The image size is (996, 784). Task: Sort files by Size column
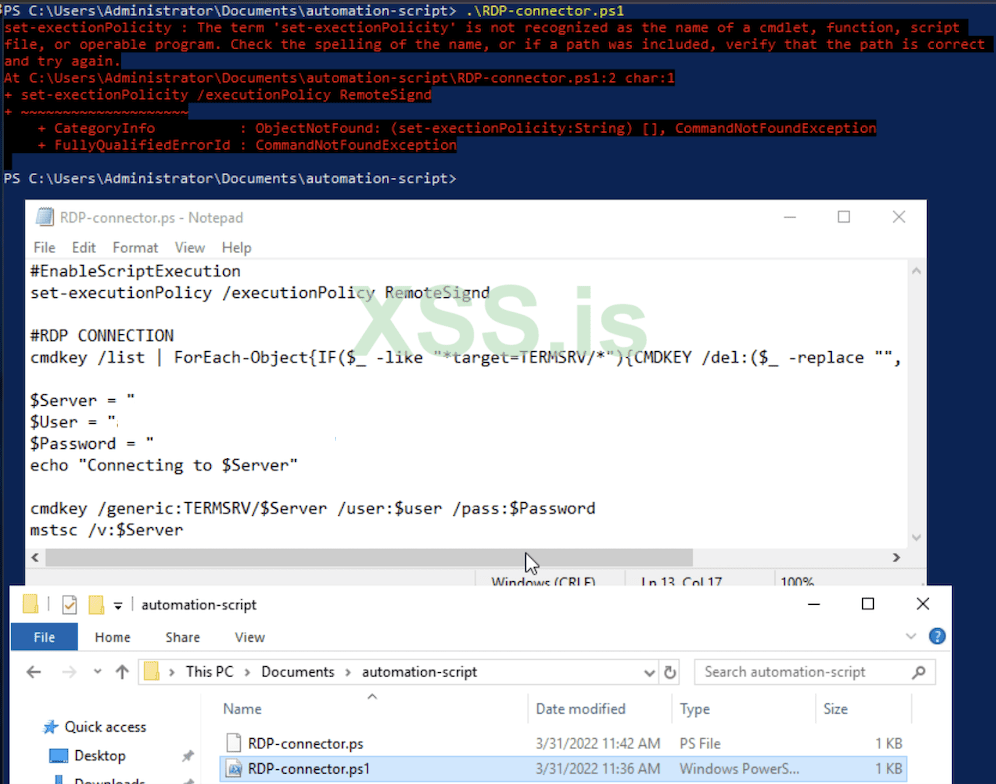pyautogui.click(x=835, y=708)
